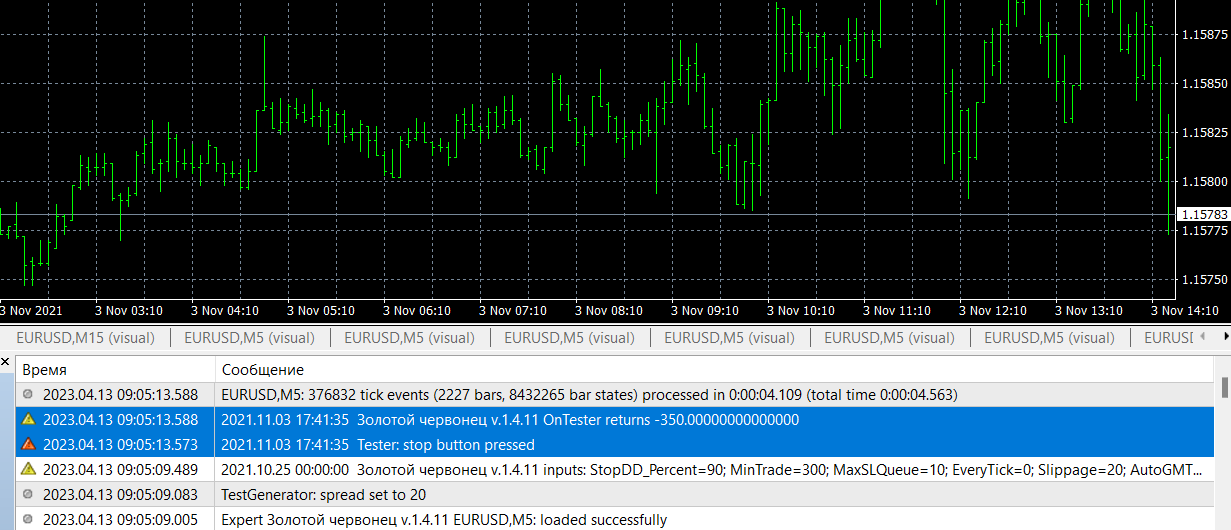Click the '3 Nov 14:10' time axis label
The width and height of the screenshot is (1231, 530).
1184,310
